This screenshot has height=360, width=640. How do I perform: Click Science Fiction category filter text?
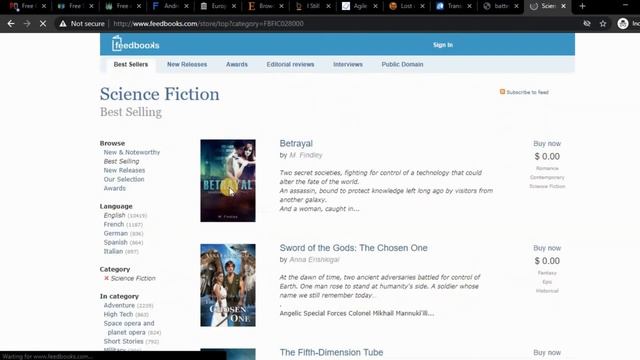(x=133, y=278)
